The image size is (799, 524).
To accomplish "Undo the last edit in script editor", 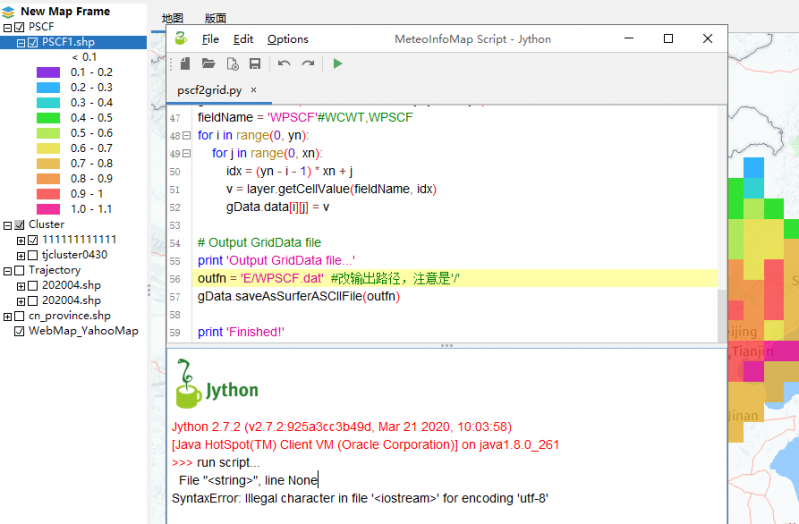I will tap(284, 64).
